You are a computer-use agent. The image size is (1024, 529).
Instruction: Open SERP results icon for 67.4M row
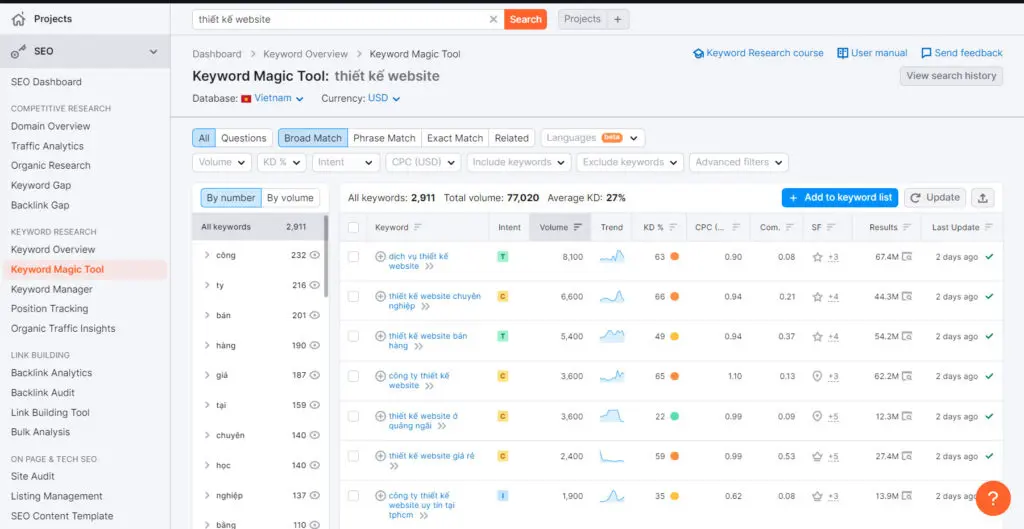pyautogui.click(x=907, y=257)
